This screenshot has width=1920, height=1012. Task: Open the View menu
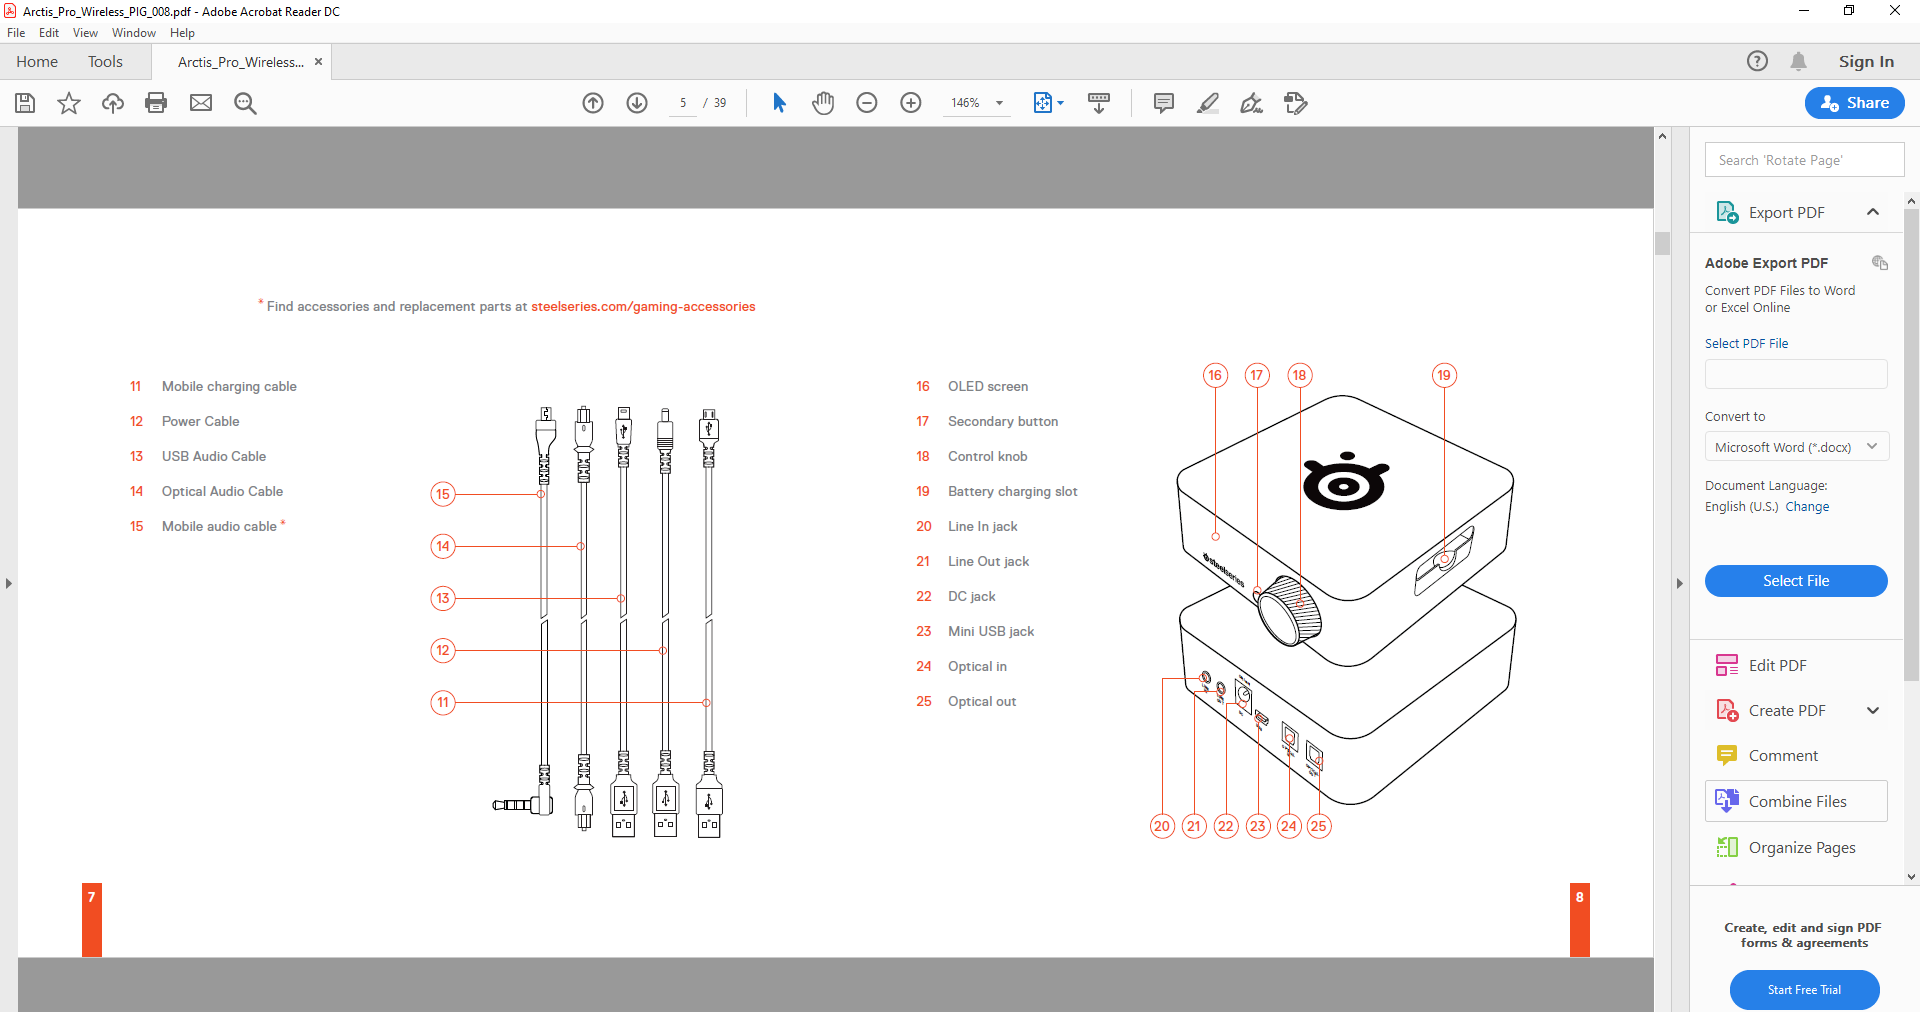click(85, 33)
